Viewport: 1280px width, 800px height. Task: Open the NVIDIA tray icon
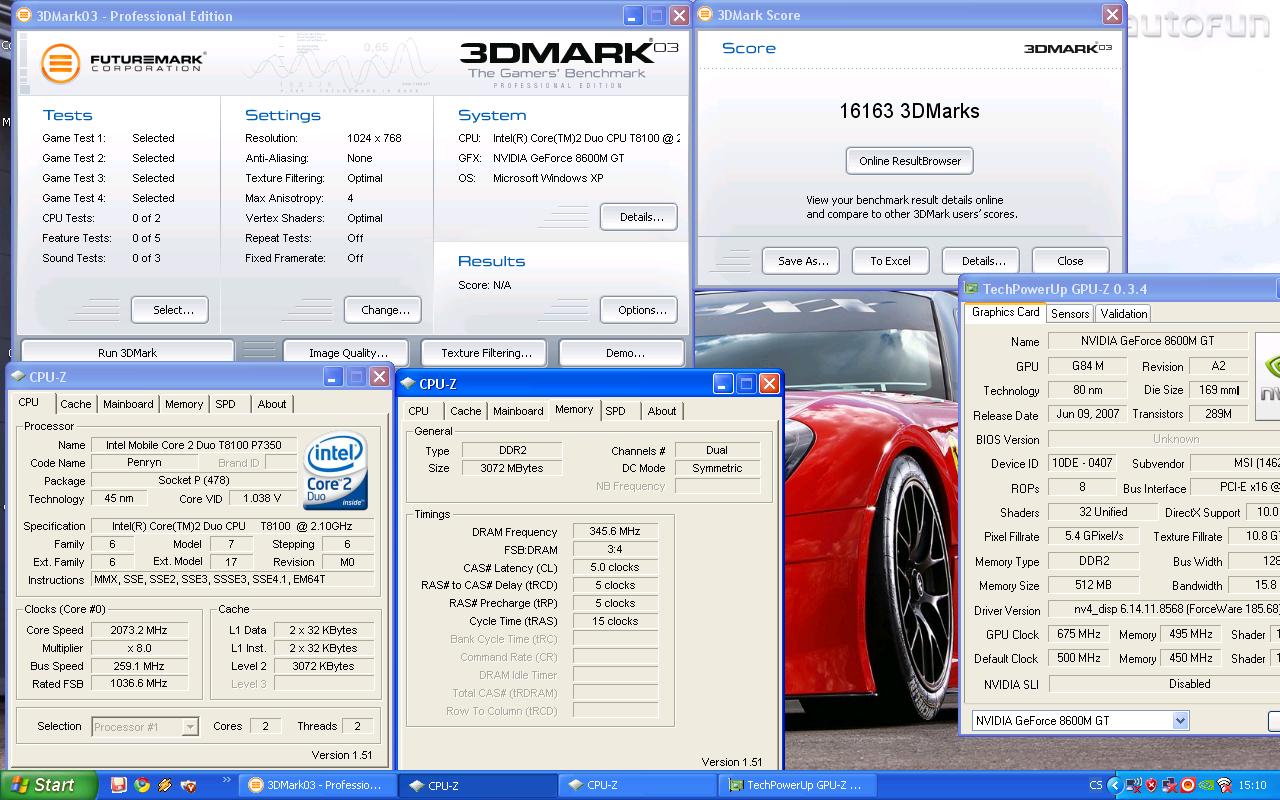point(1207,785)
